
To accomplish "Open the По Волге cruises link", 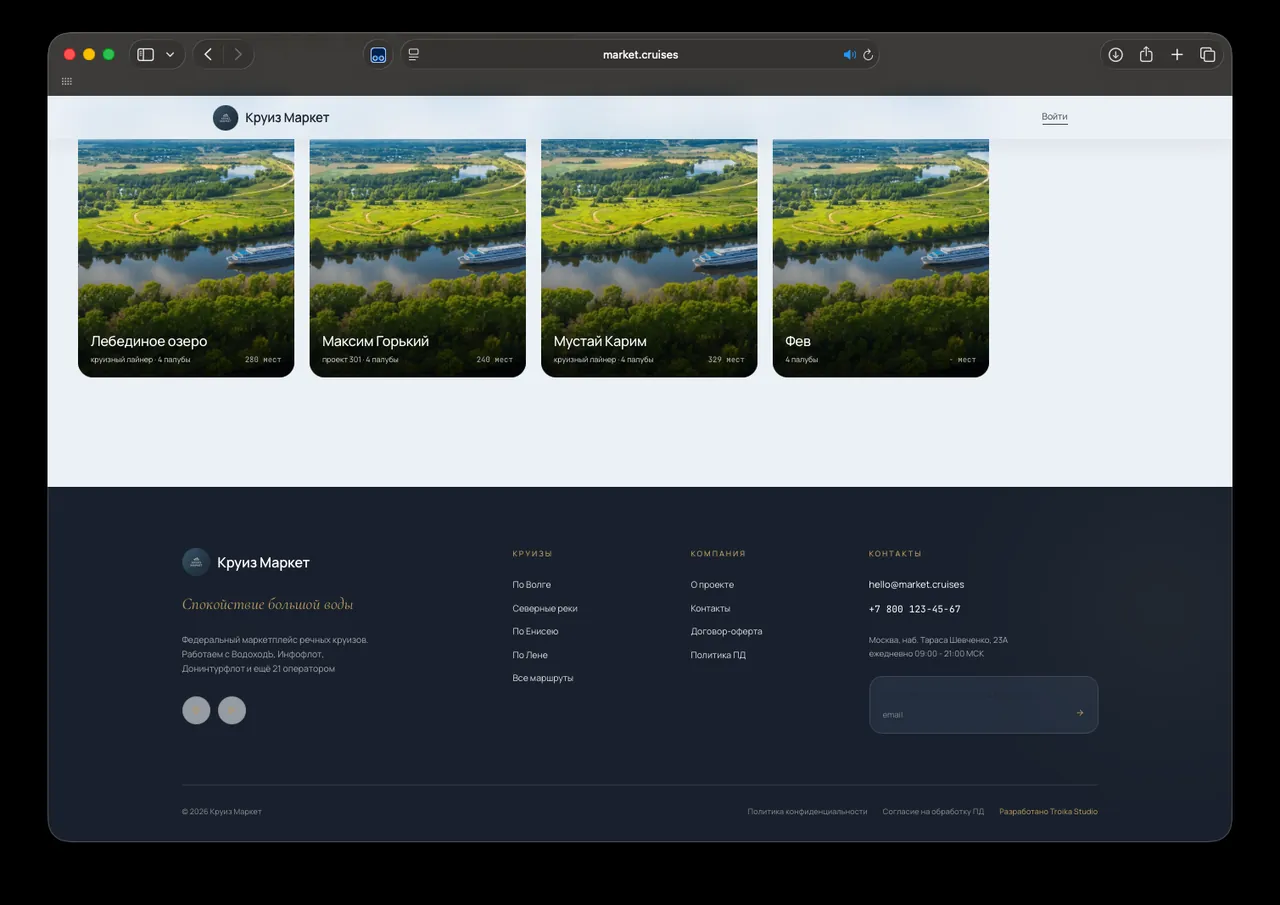I will [531, 585].
